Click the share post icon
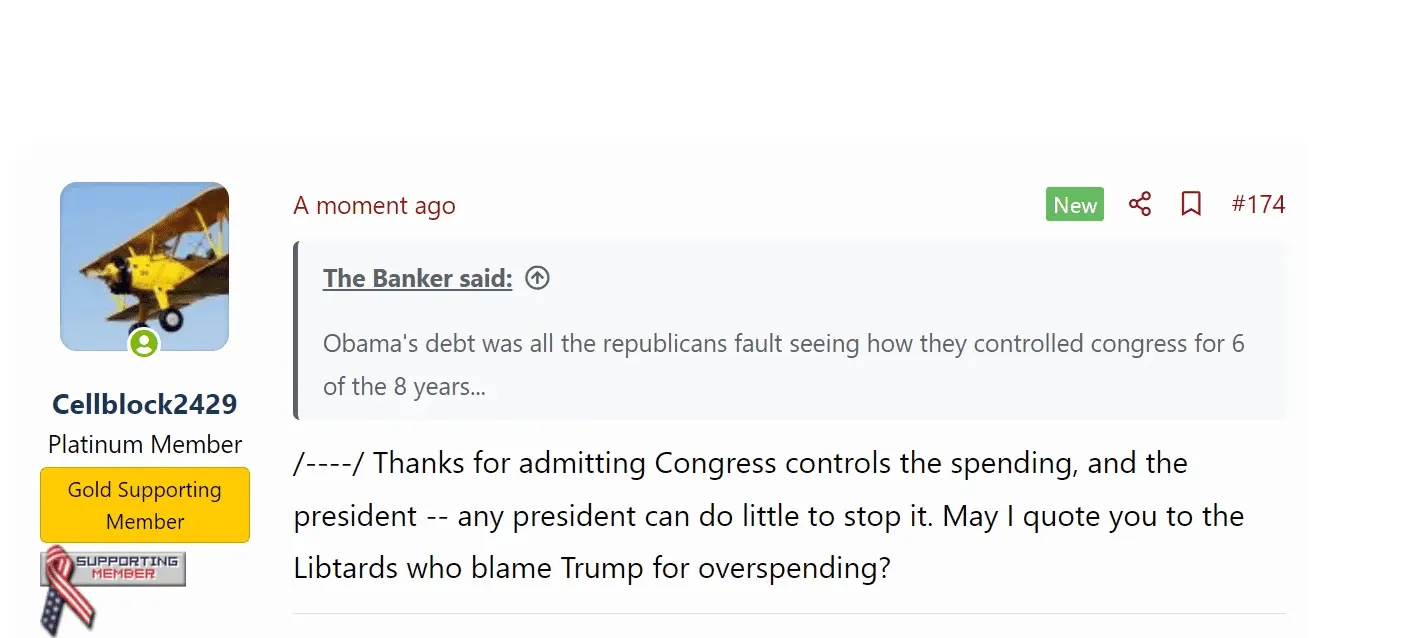 coord(1140,205)
